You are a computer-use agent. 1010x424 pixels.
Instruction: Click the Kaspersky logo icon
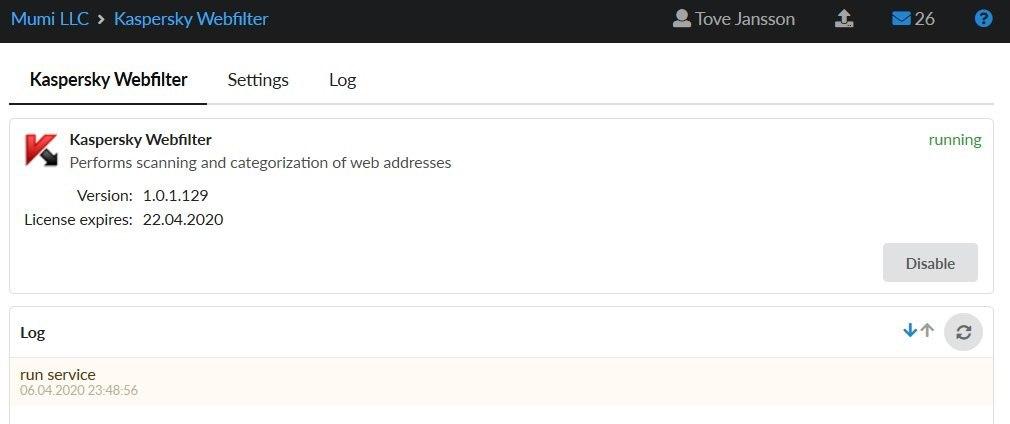pyautogui.click(x=41, y=151)
